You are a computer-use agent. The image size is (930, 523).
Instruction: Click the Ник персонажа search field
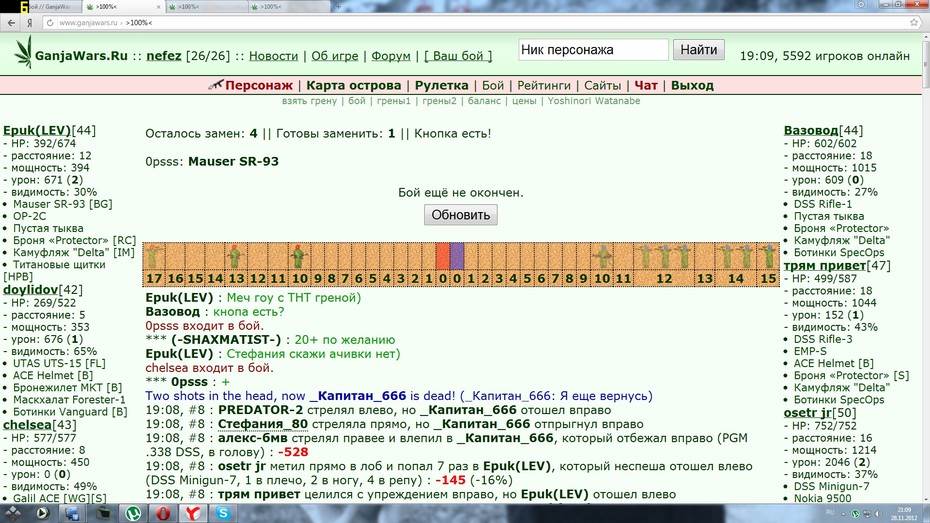point(593,50)
